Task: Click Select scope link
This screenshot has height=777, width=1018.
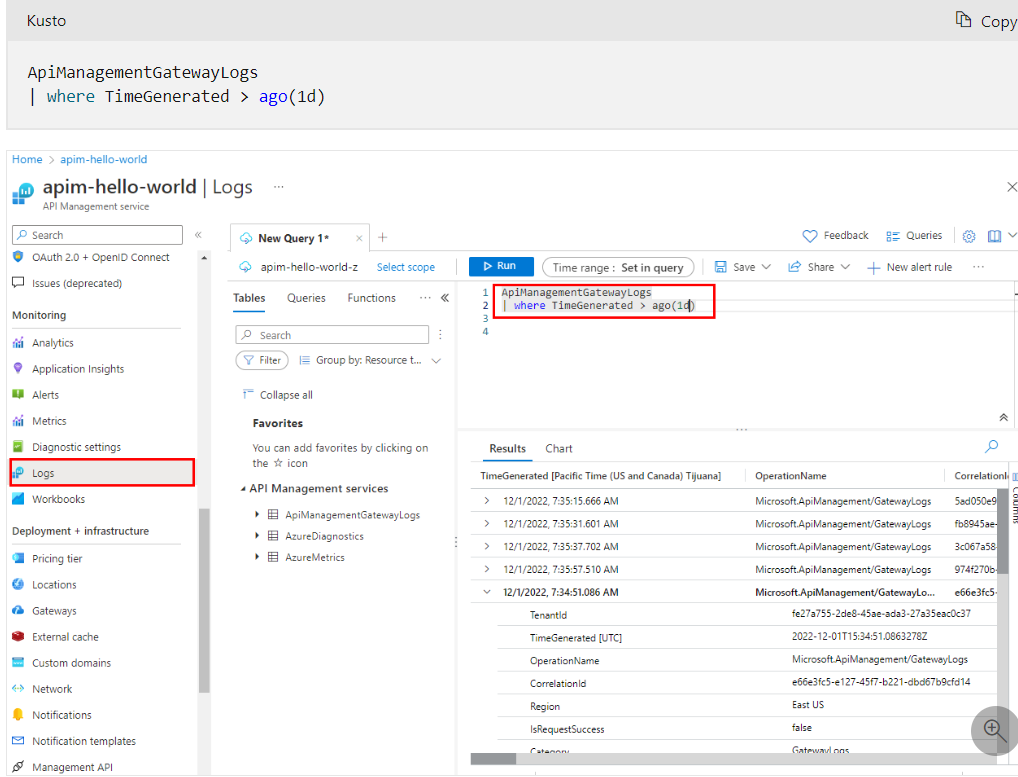Action: [x=406, y=267]
